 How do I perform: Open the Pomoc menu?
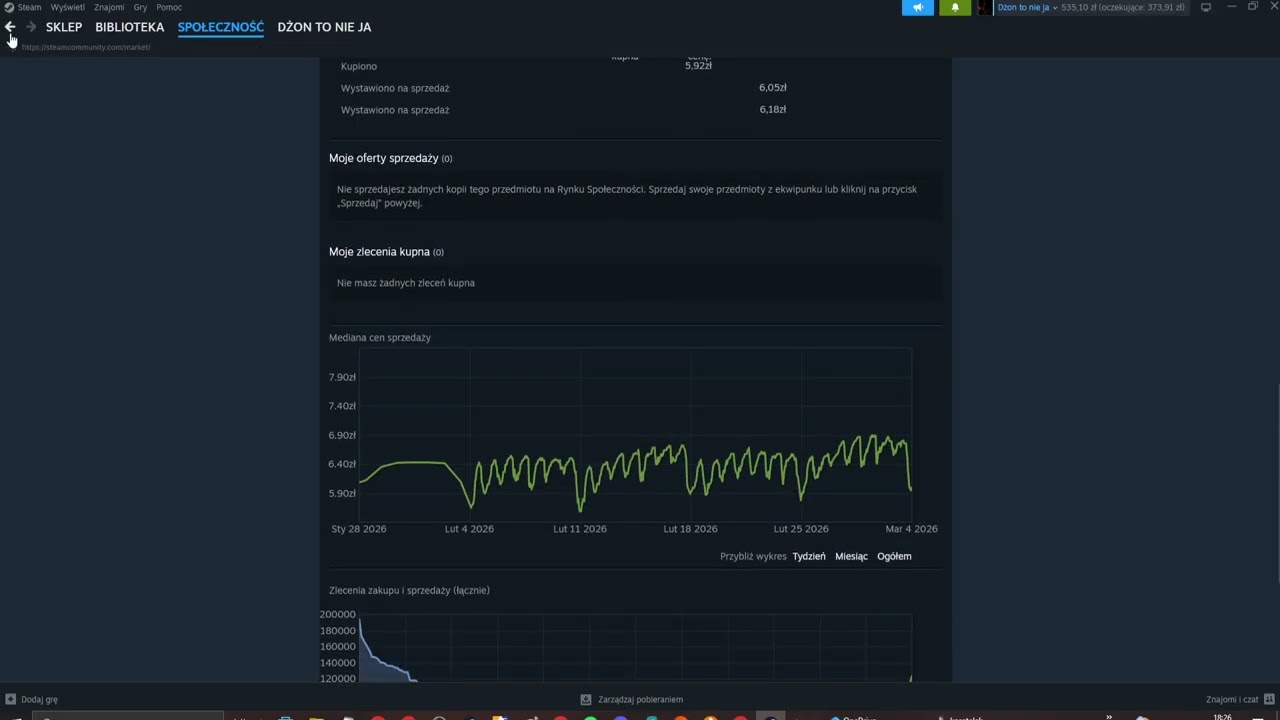pos(169,7)
